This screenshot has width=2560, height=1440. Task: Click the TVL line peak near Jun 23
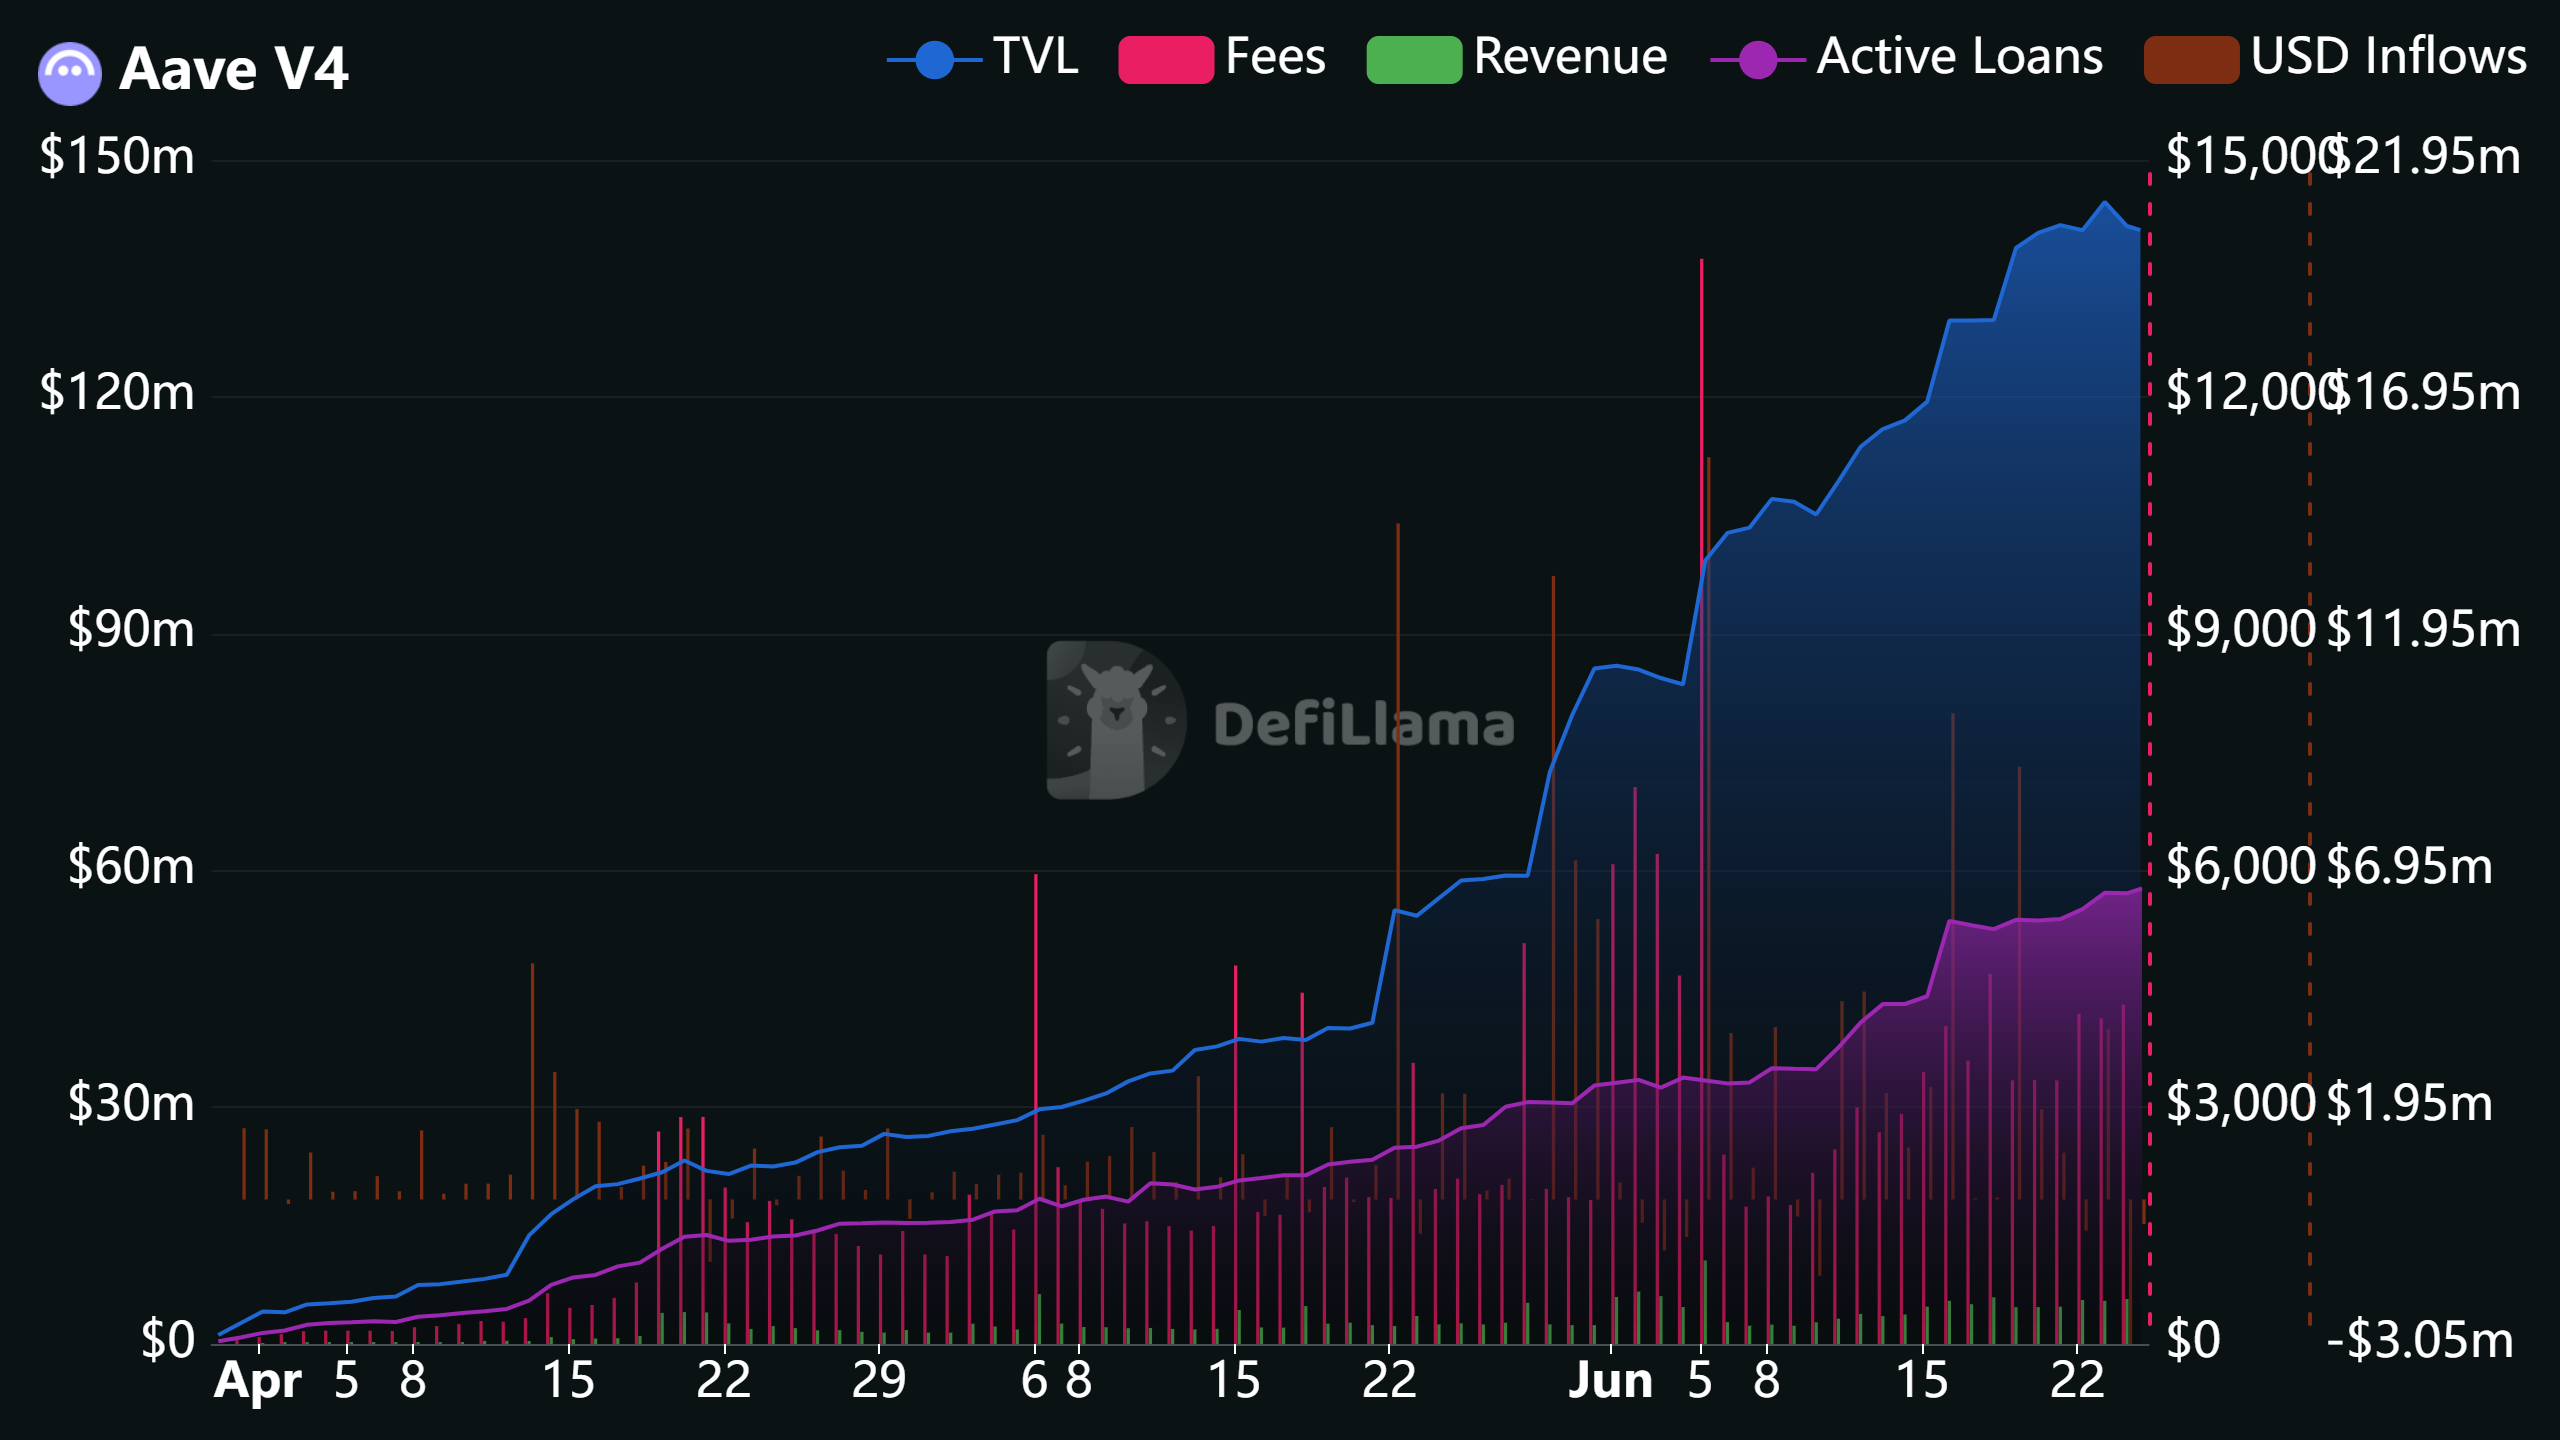tap(2105, 203)
